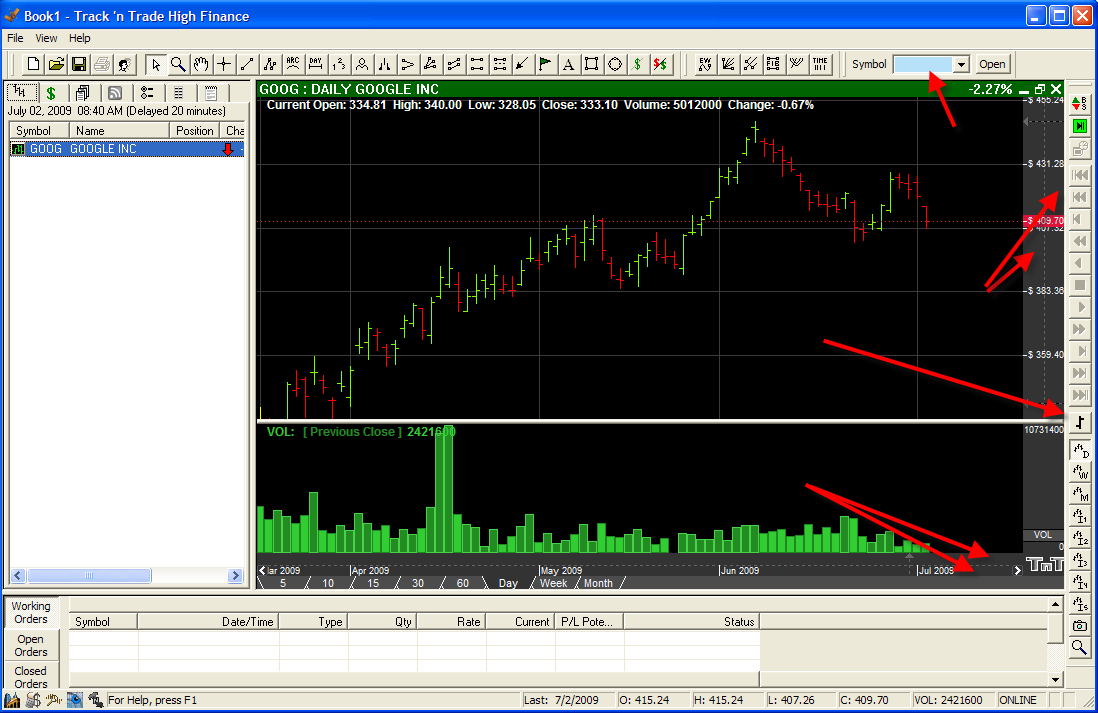1098x713 pixels.
Task: Select the TIME tool in the toolbar
Action: tap(819, 64)
